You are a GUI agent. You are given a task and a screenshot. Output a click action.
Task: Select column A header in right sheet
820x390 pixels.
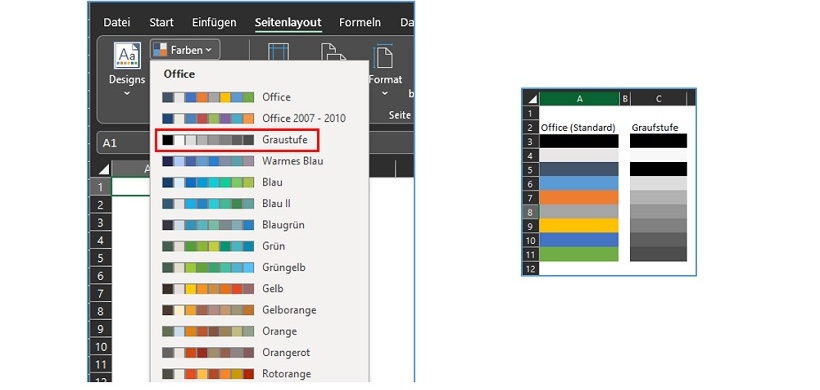click(579, 98)
